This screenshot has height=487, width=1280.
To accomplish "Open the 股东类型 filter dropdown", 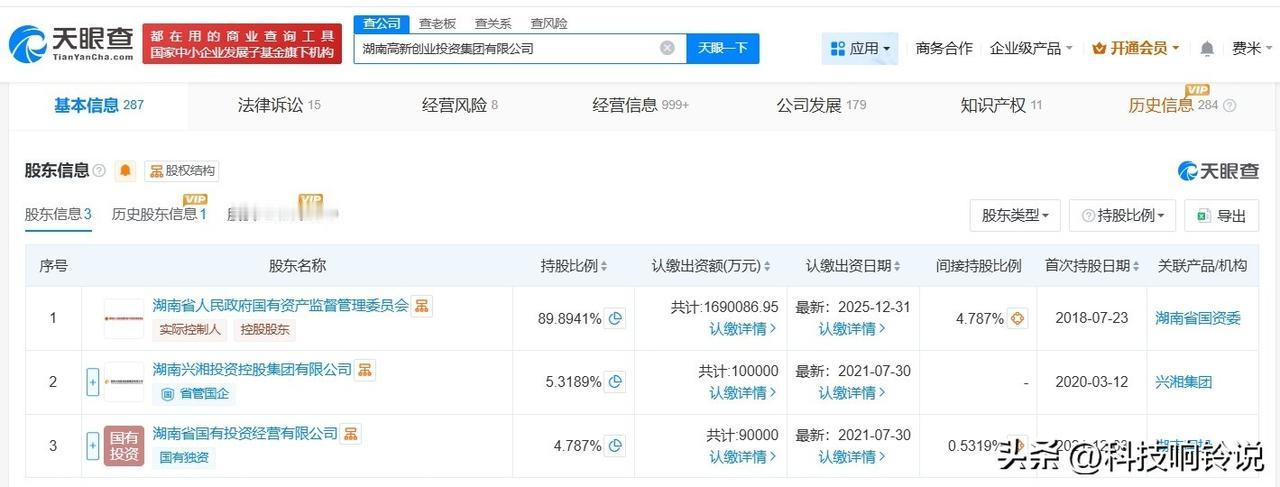I will (1015, 215).
